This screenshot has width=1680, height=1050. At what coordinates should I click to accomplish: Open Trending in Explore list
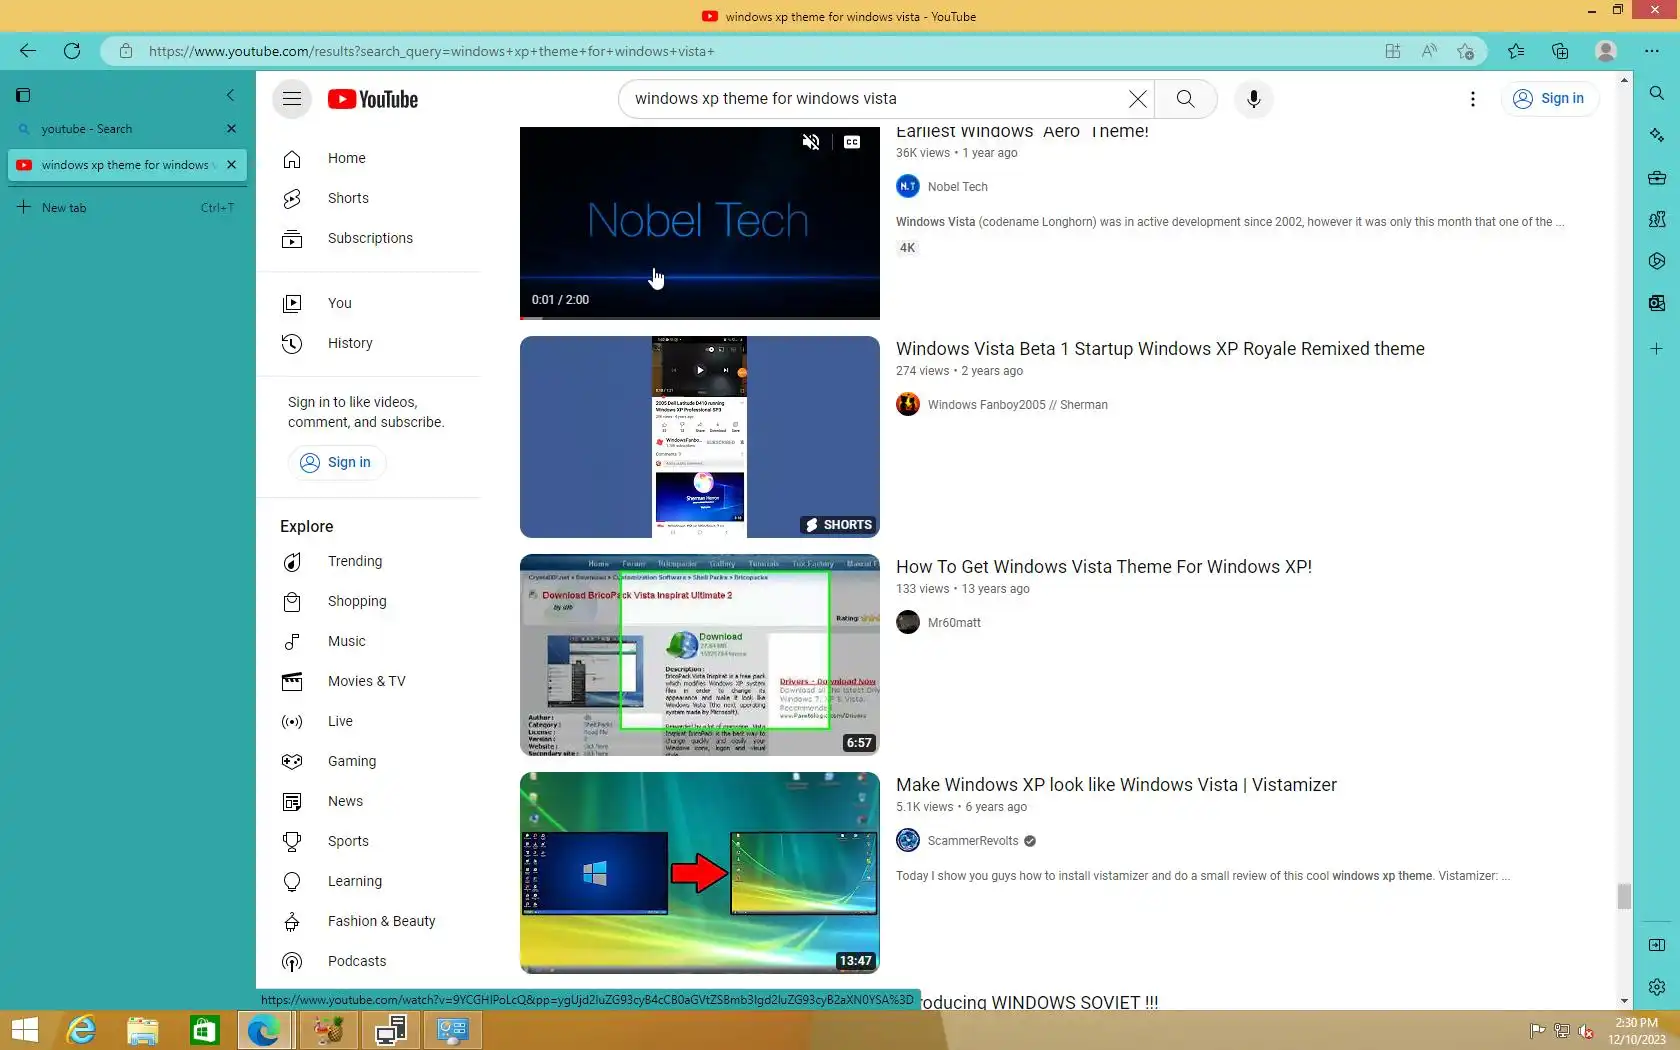[368, 561]
